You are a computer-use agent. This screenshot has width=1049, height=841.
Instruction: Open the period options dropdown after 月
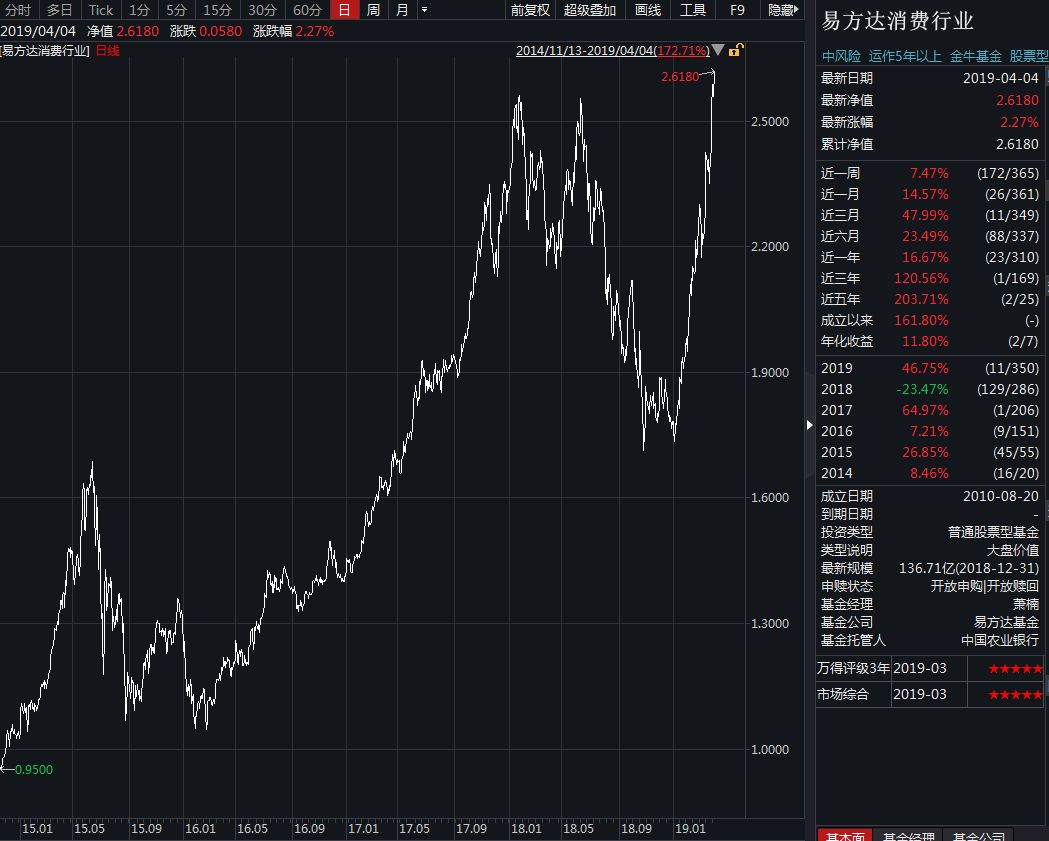pyautogui.click(x=424, y=9)
